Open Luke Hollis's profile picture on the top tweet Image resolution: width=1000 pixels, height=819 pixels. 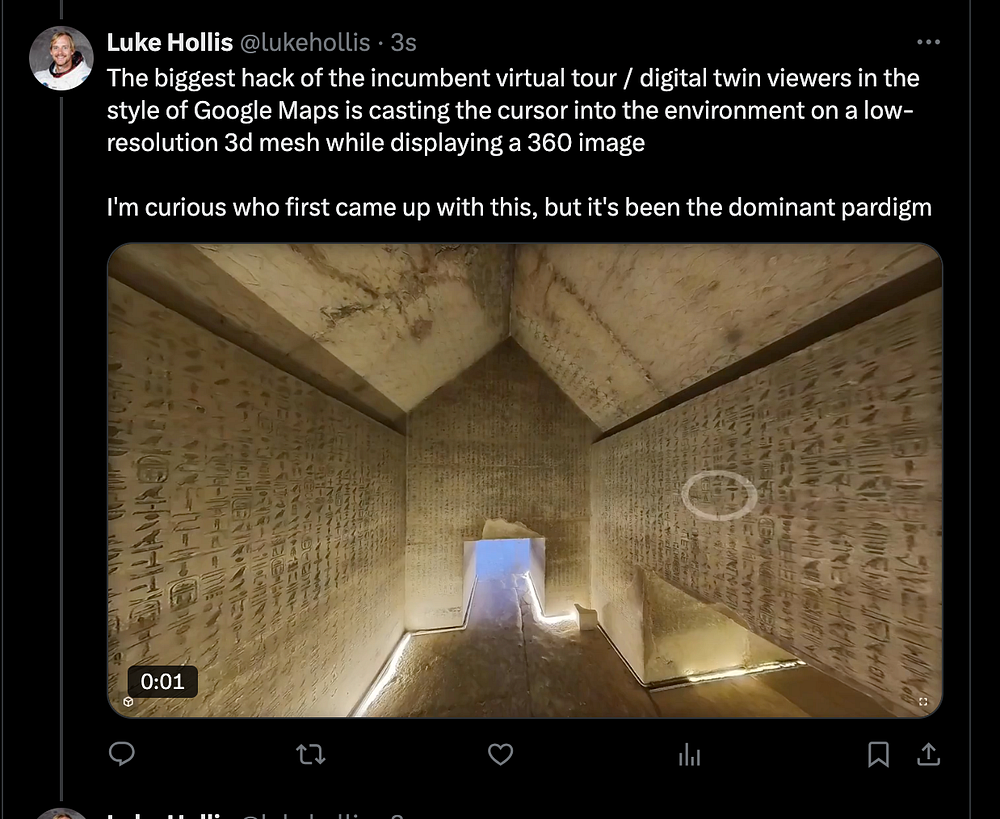click(61, 58)
